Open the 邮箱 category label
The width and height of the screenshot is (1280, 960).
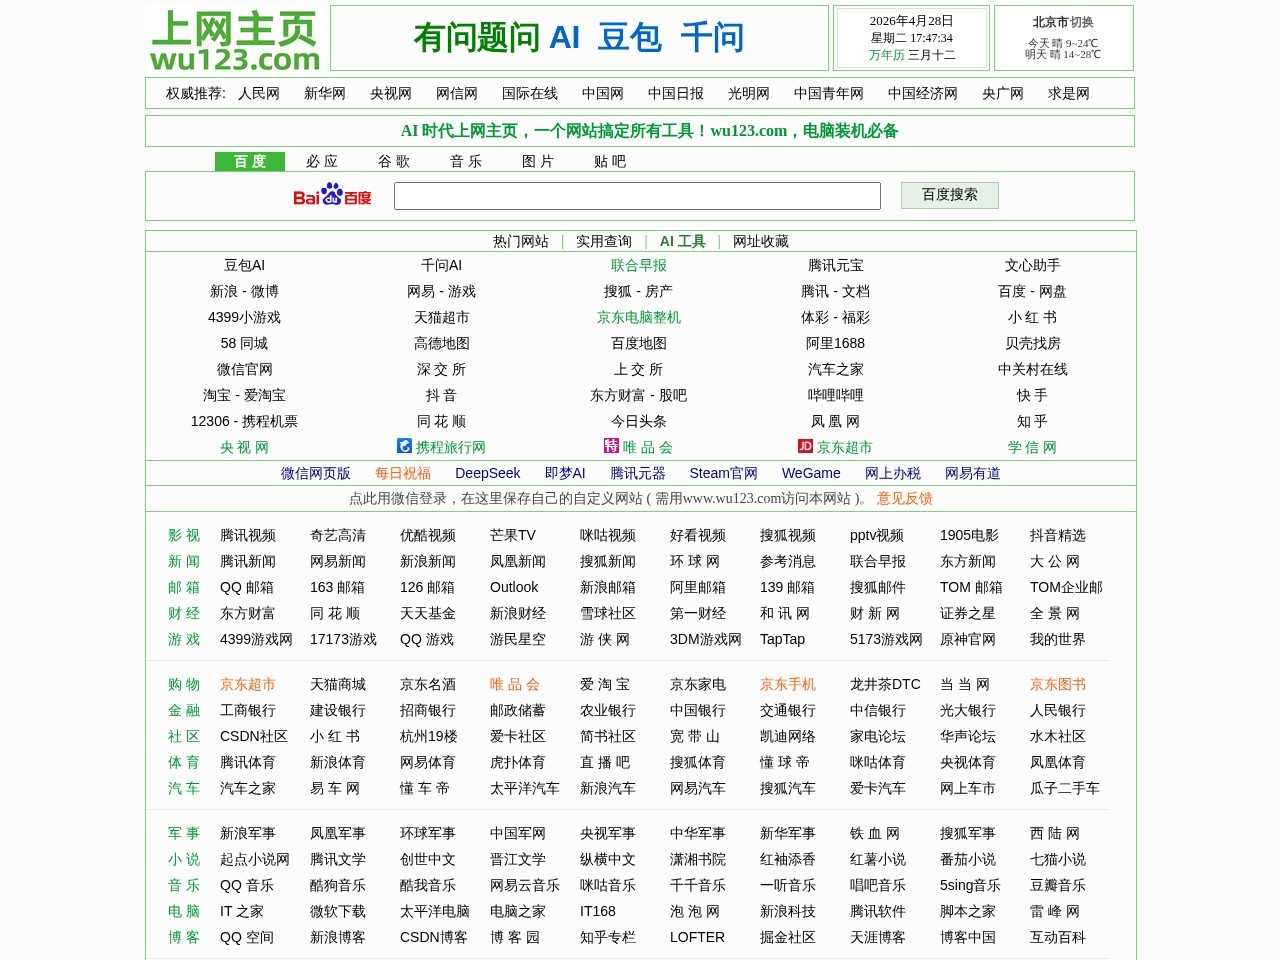(x=184, y=587)
